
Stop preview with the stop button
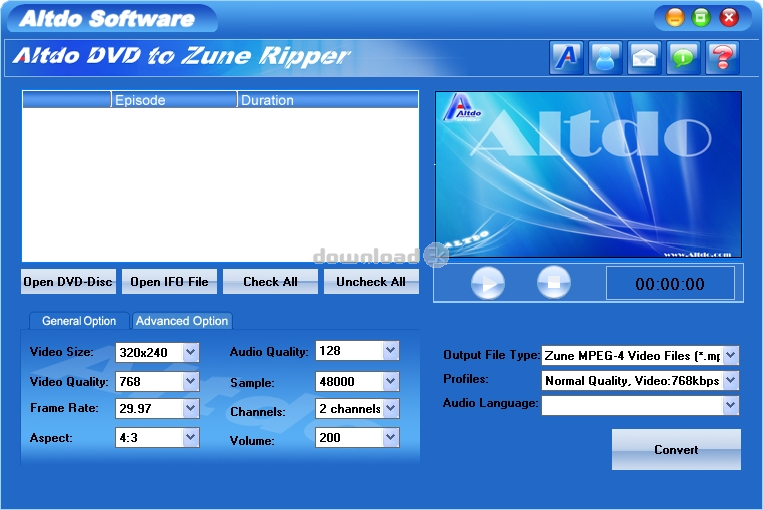click(x=554, y=283)
